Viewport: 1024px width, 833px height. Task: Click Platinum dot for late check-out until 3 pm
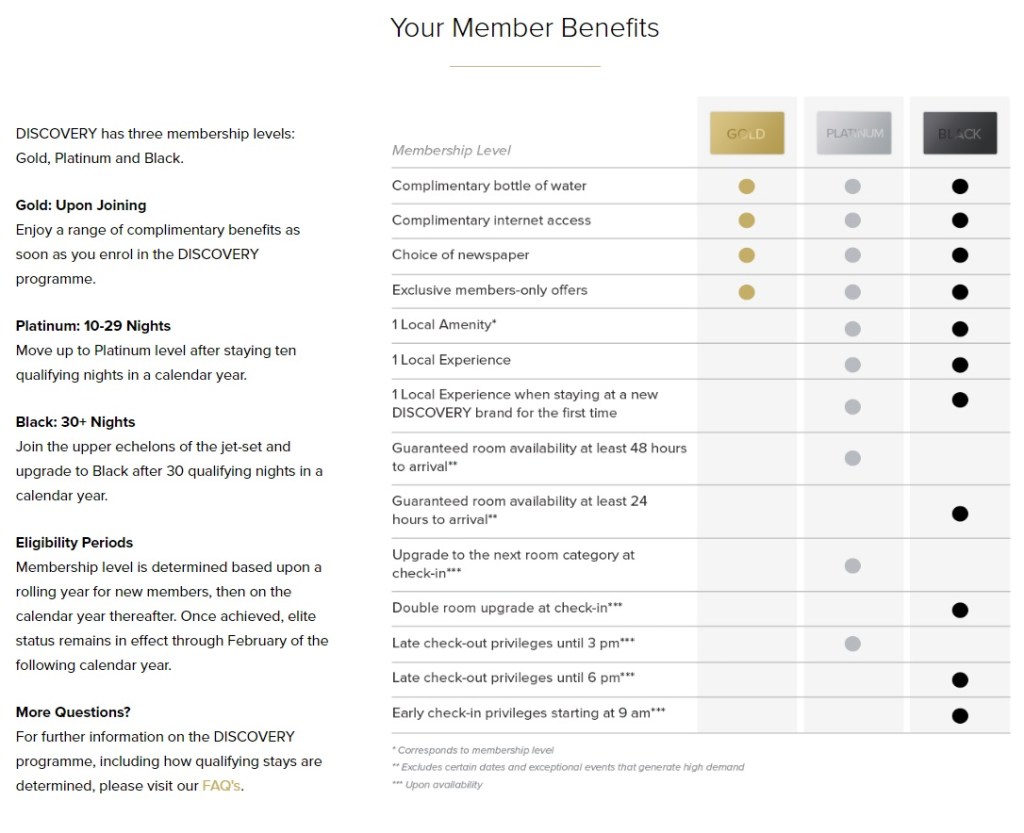click(853, 644)
